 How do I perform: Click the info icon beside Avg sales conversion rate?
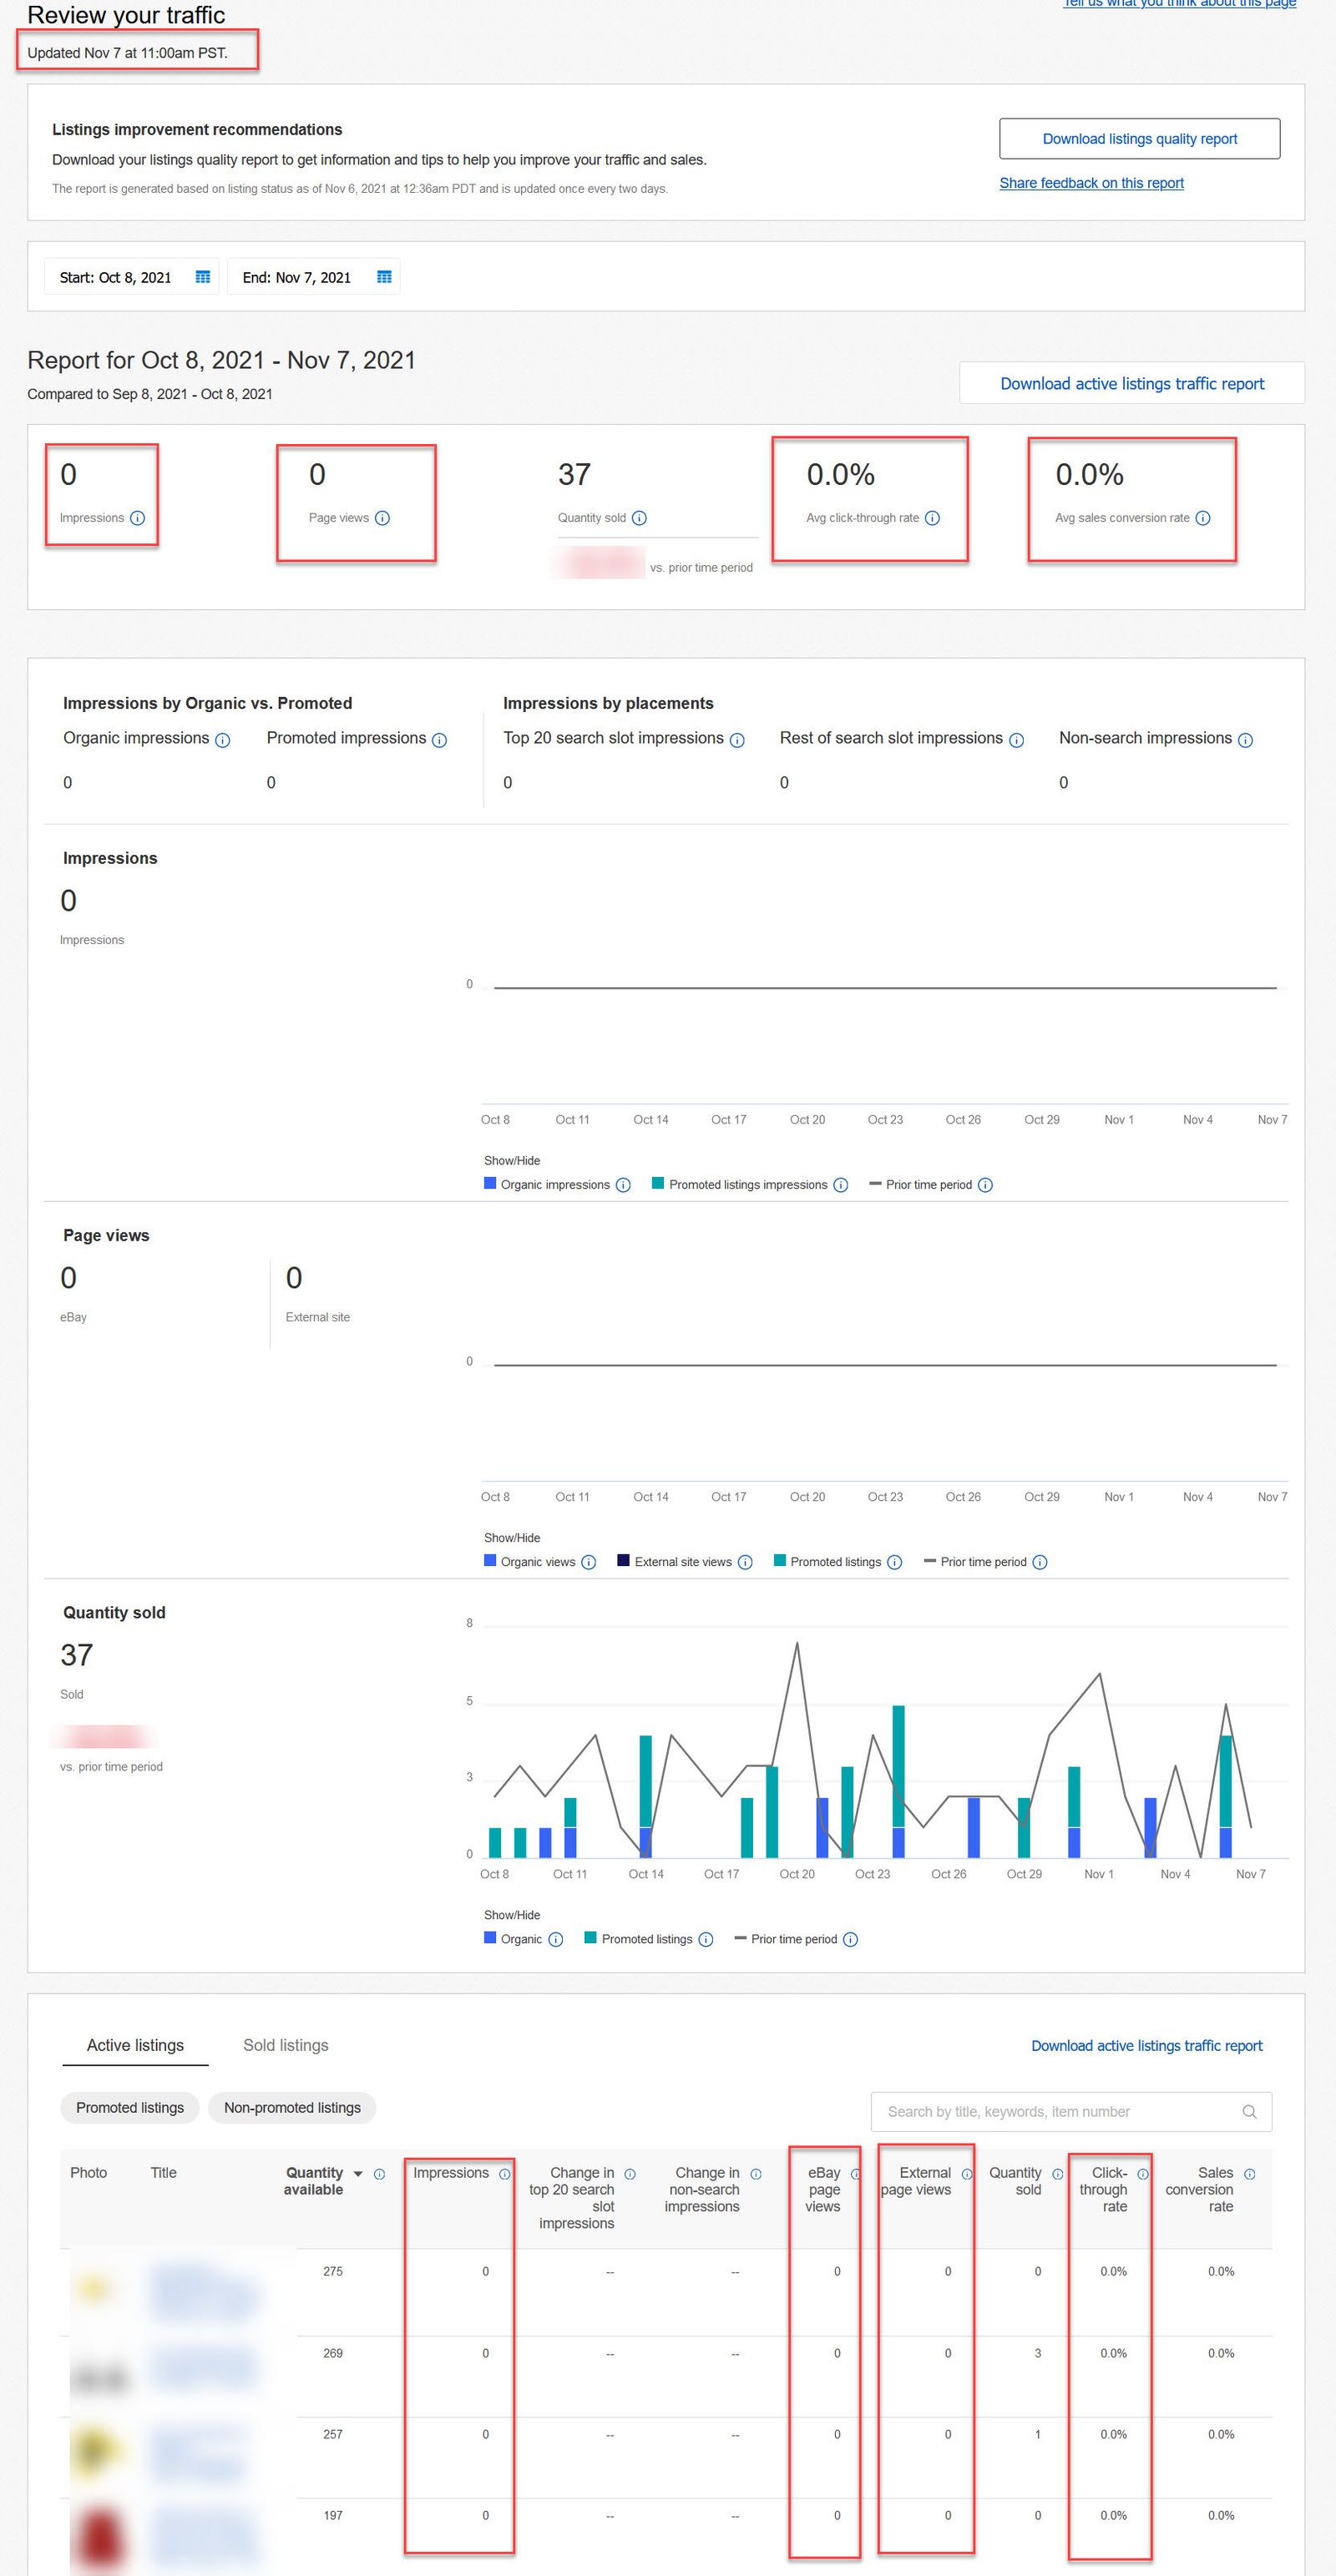click(1203, 518)
